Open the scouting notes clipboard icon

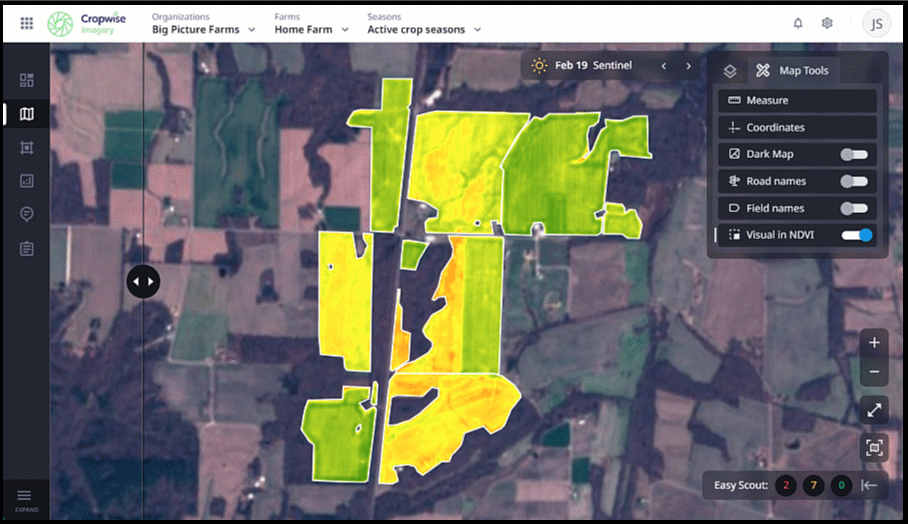tap(26, 248)
